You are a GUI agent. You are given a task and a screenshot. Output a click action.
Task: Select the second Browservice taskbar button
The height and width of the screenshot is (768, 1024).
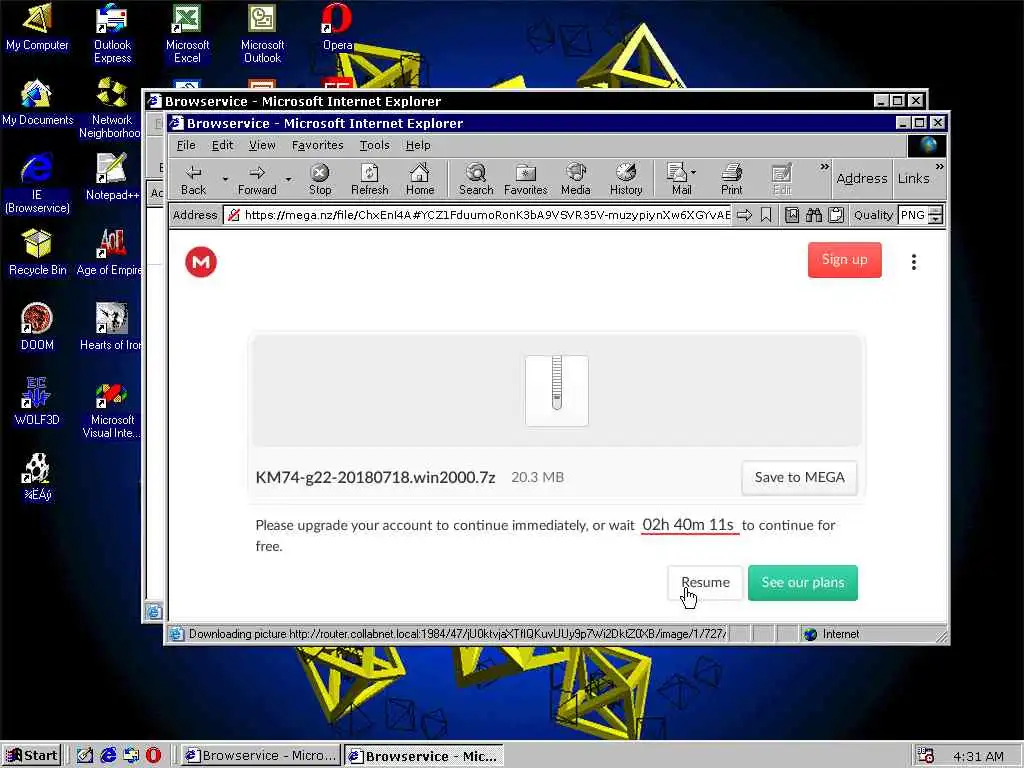pyautogui.click(x=424, y=756)
